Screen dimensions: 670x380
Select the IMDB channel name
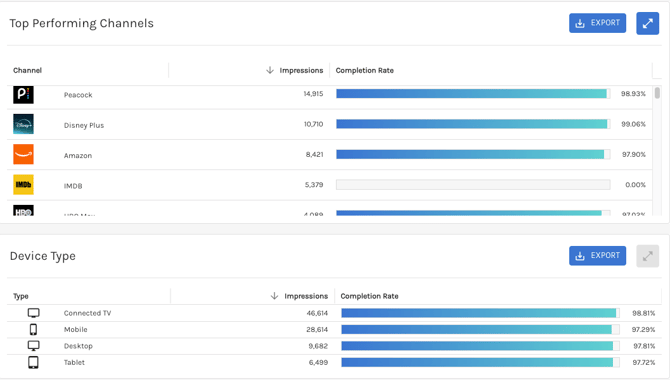click(73, 186)
